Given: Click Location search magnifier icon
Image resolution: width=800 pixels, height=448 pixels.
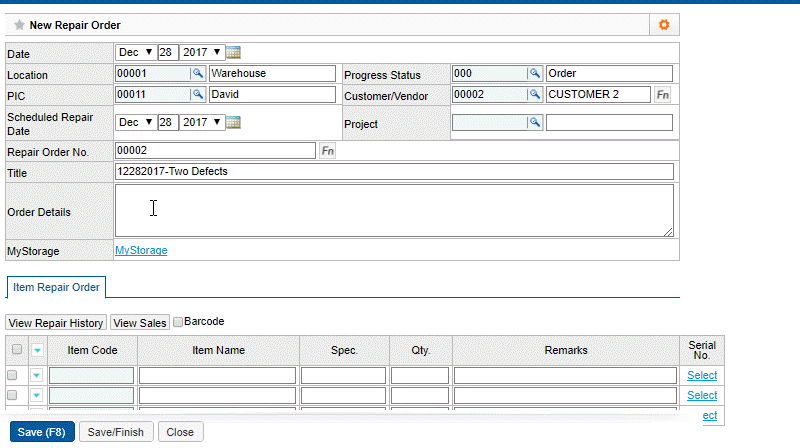Looking at the screenshot, I should pyautogui.click(x=197, y=73).
